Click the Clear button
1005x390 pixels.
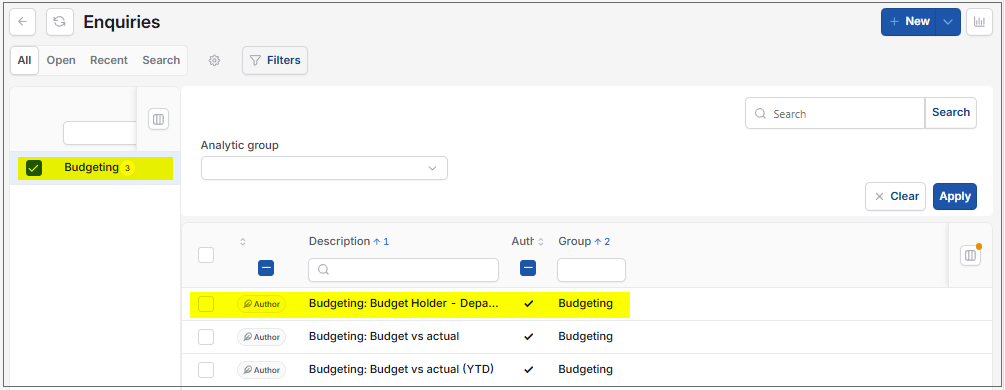pyautogui.click(x=895, y=196)
